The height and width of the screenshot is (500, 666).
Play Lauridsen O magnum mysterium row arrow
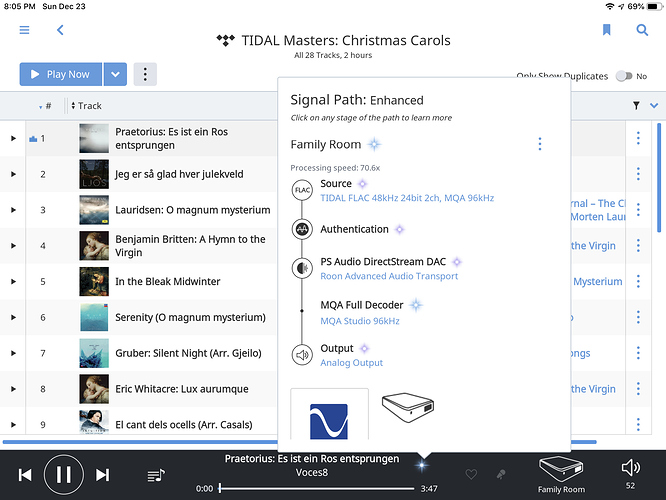tap(13, 210)
